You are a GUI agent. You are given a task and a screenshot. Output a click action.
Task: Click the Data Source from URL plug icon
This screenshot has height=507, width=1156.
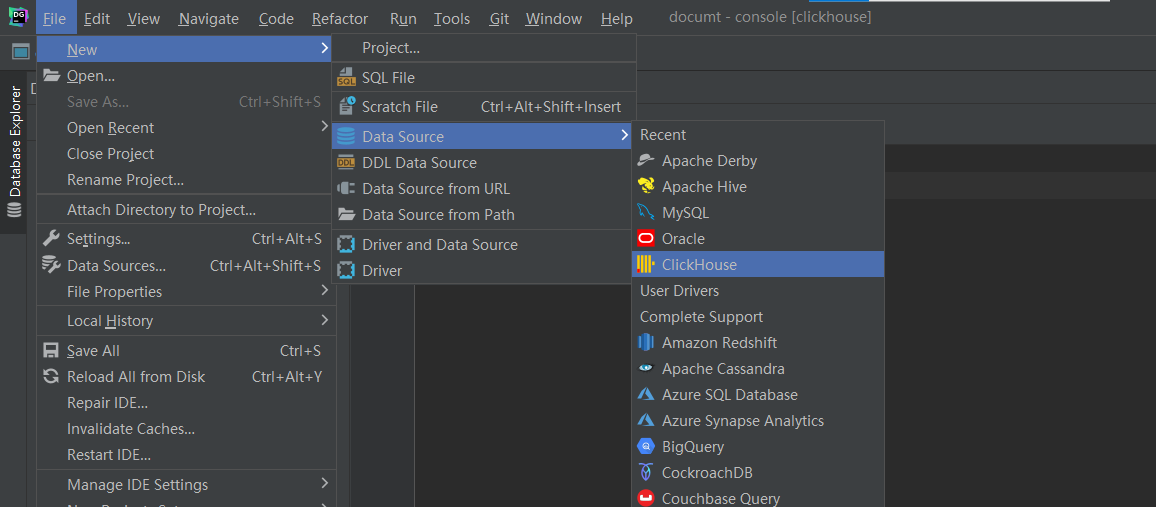pos(347,189)
